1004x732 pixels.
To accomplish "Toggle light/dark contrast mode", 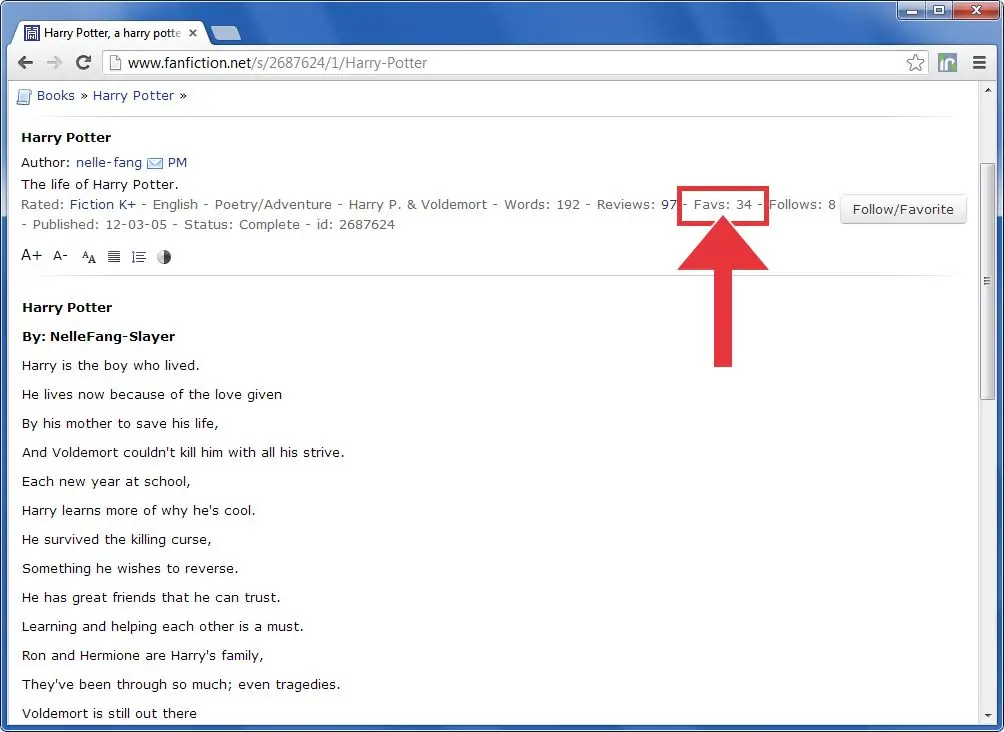I will click(164, 257).
